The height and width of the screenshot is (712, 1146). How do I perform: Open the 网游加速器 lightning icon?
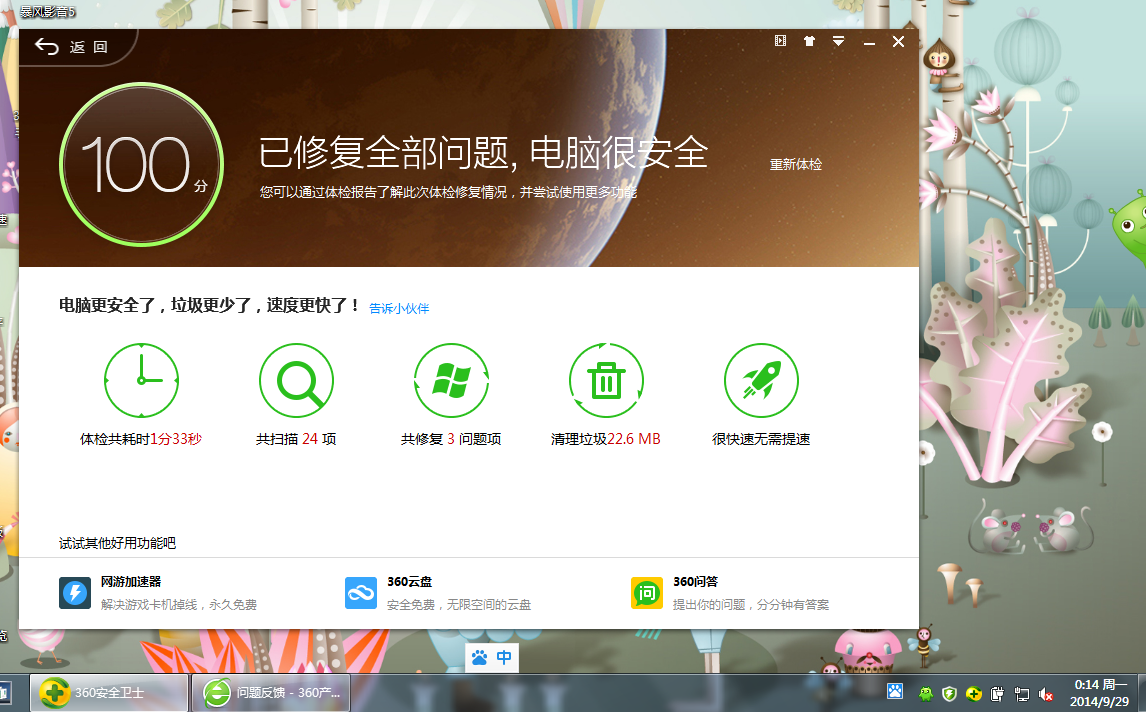tap(75, 593)
